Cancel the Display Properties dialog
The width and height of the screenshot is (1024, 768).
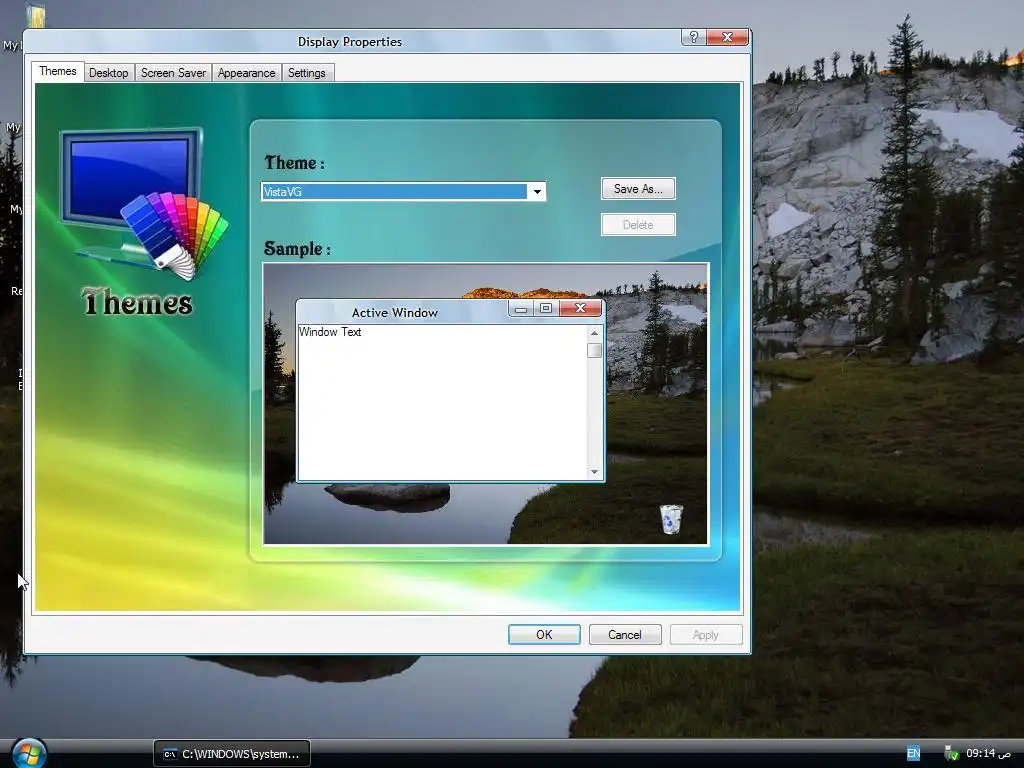coord(625,635)
